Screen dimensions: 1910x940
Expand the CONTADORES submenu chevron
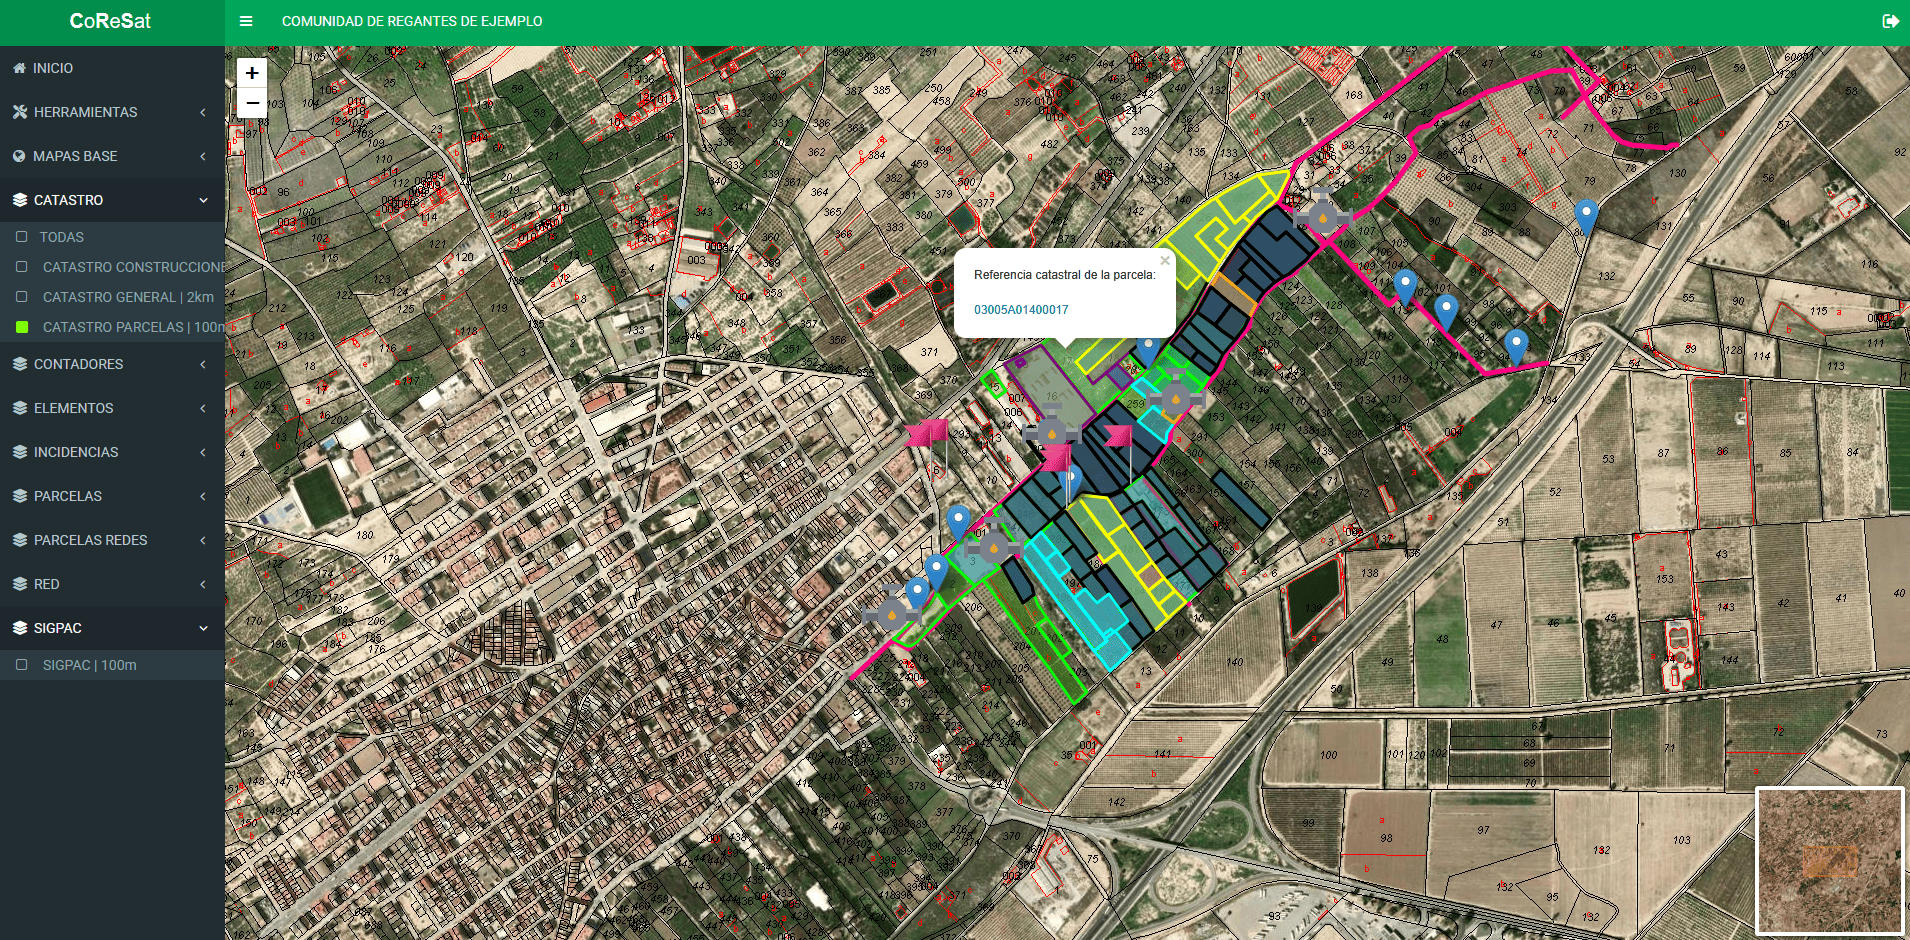(x=203, y=364)
